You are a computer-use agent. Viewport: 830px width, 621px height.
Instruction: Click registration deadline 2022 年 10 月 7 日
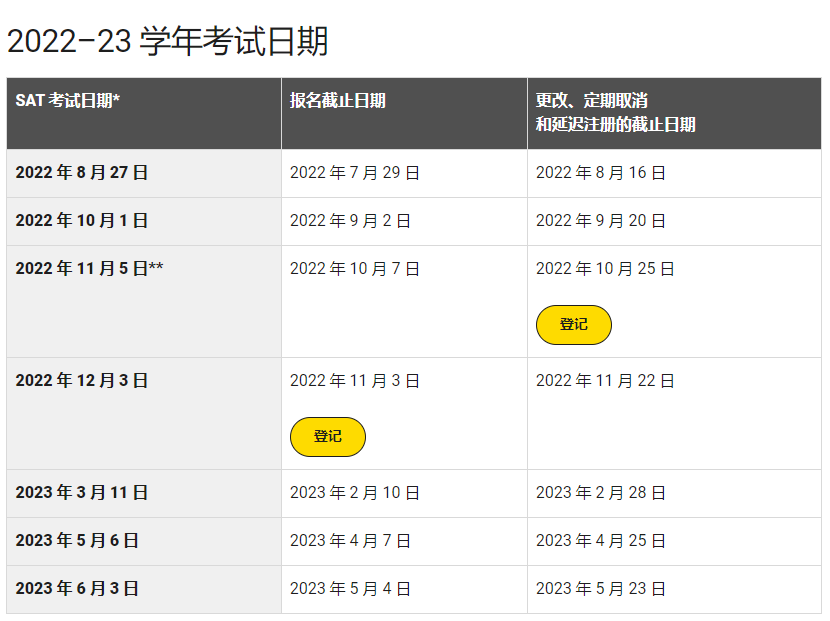355,269
